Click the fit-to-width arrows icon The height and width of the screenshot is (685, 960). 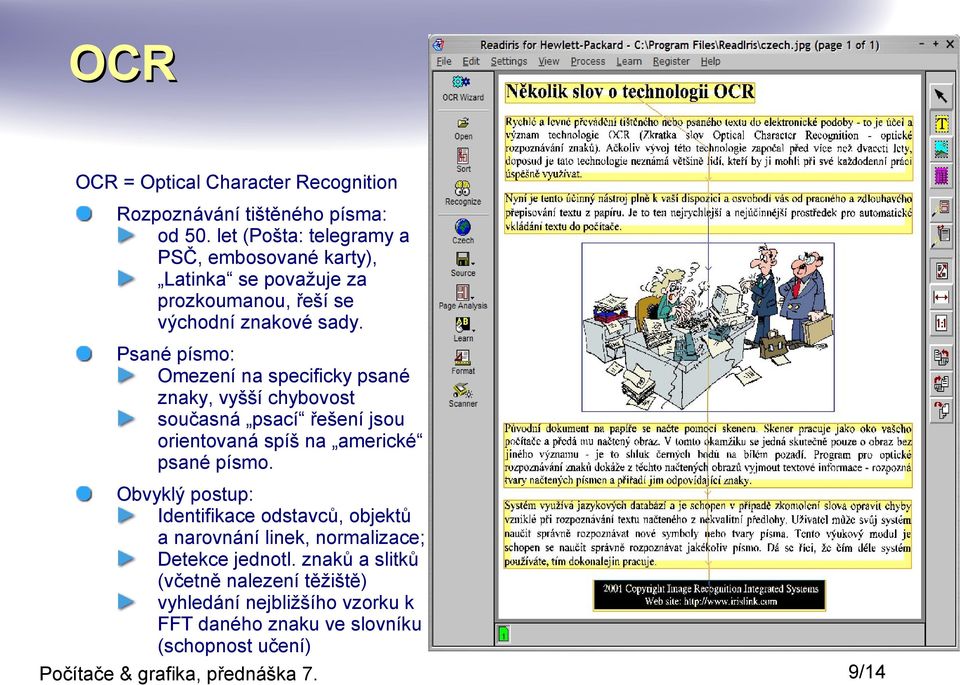(941, 297)
